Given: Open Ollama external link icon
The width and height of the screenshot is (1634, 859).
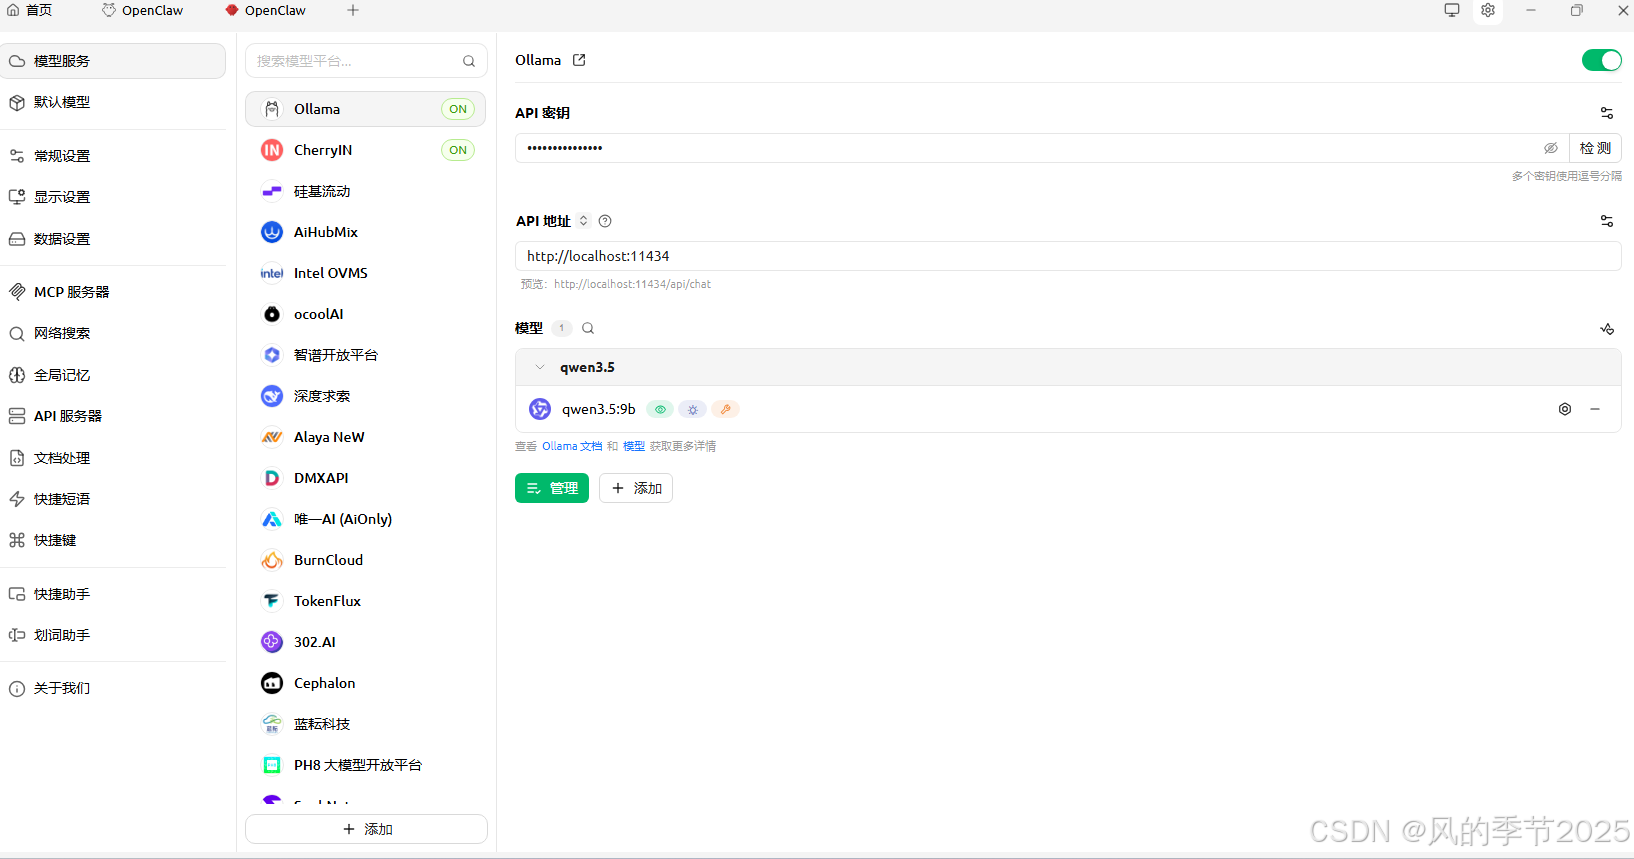Looking at the screenshot, I should pyautogui.click(x=579, y=60).
